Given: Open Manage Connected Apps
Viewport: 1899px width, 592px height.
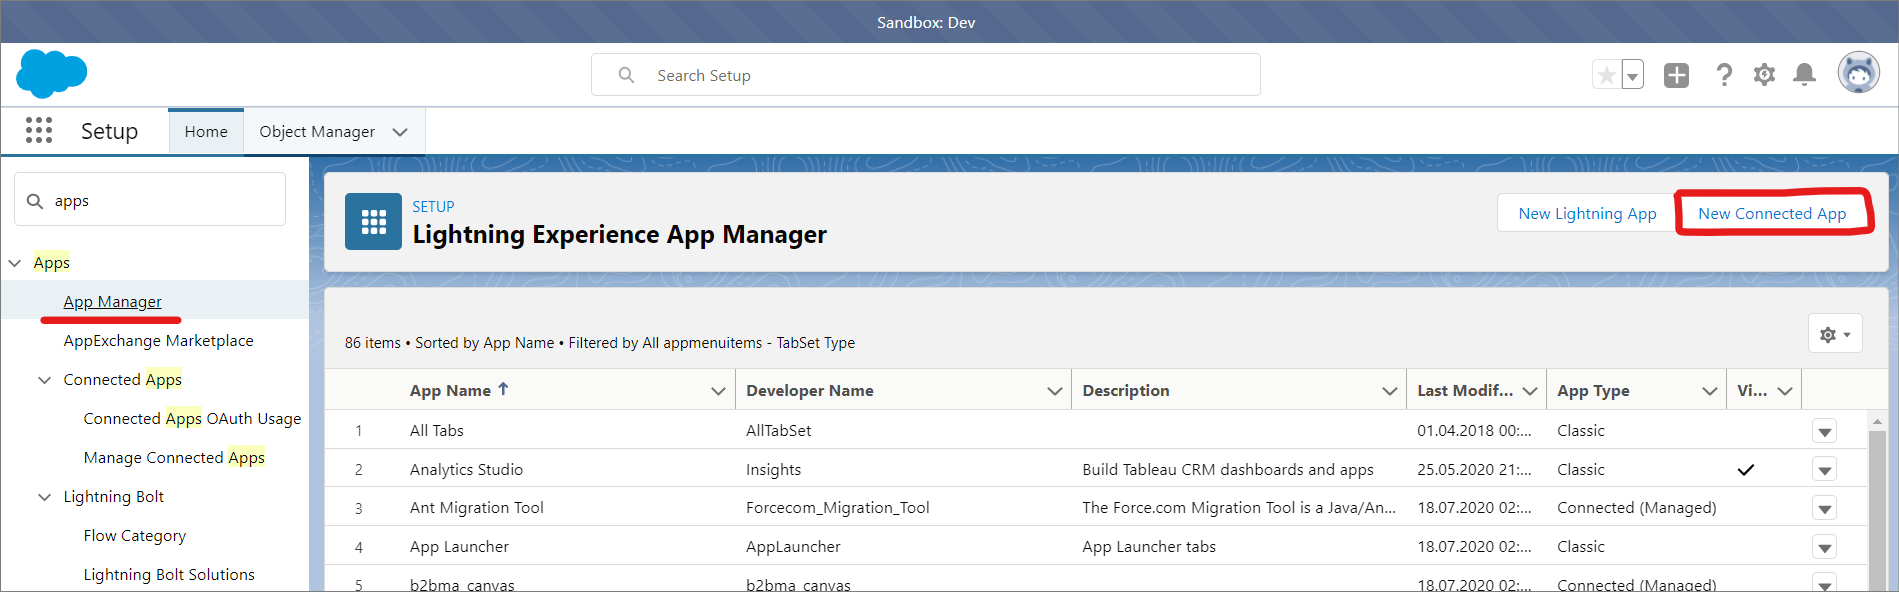Looking at the screenshot, I should pyautogui.click(x=174, y=457).
